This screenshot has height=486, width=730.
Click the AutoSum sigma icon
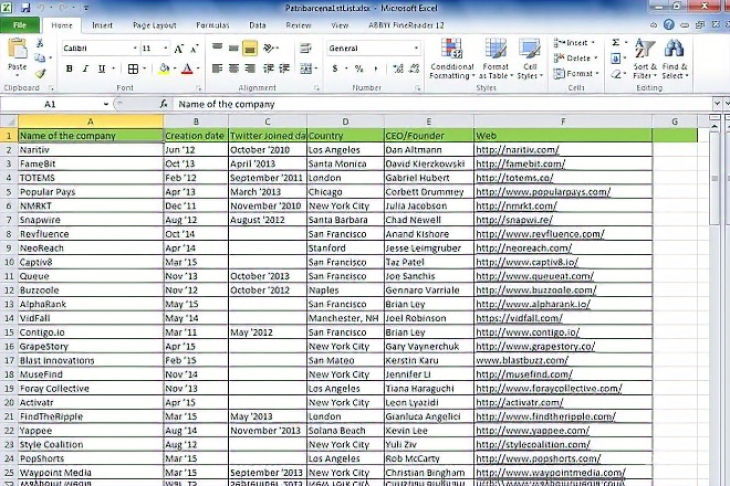[615, 43]
